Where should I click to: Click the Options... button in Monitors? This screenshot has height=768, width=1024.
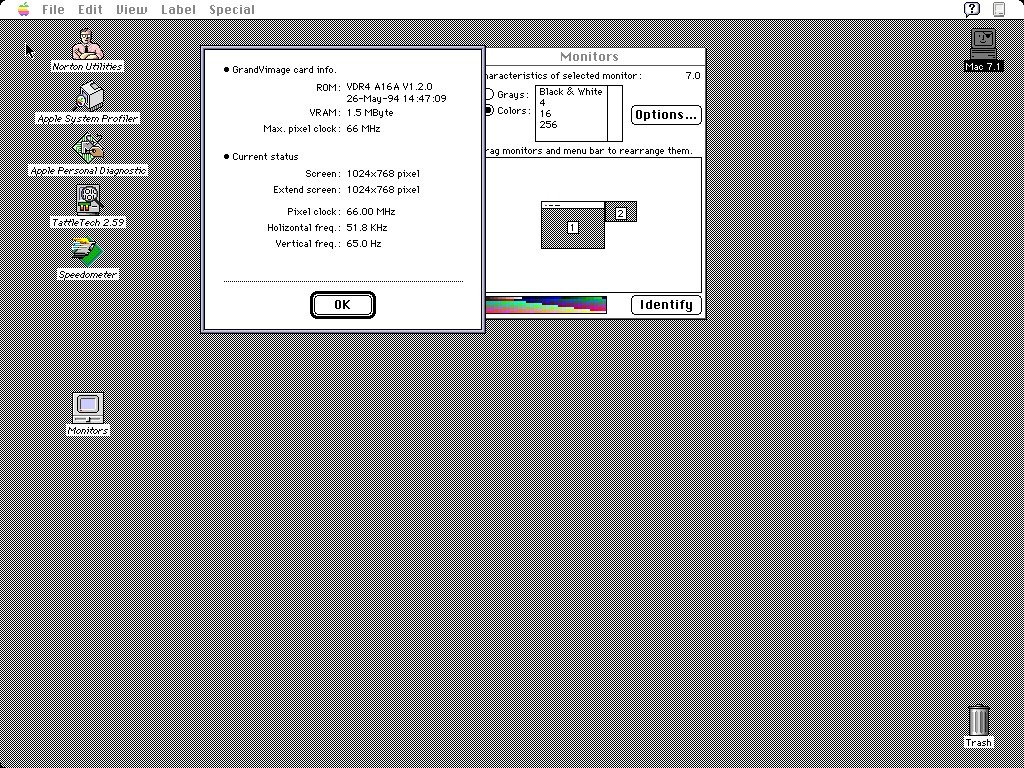pos(666,115)
